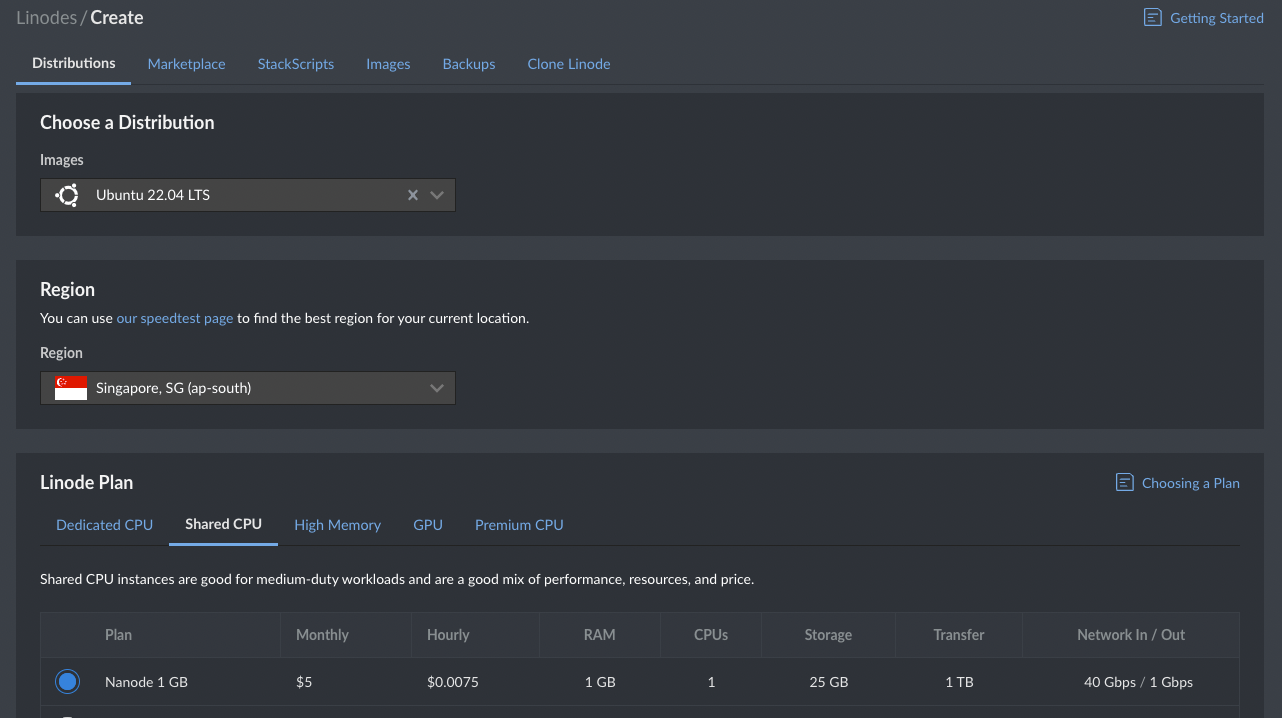The width and height of the screenshot is (1282, 718).
Task: Click the CPUs column header
Action: [711, 635]
